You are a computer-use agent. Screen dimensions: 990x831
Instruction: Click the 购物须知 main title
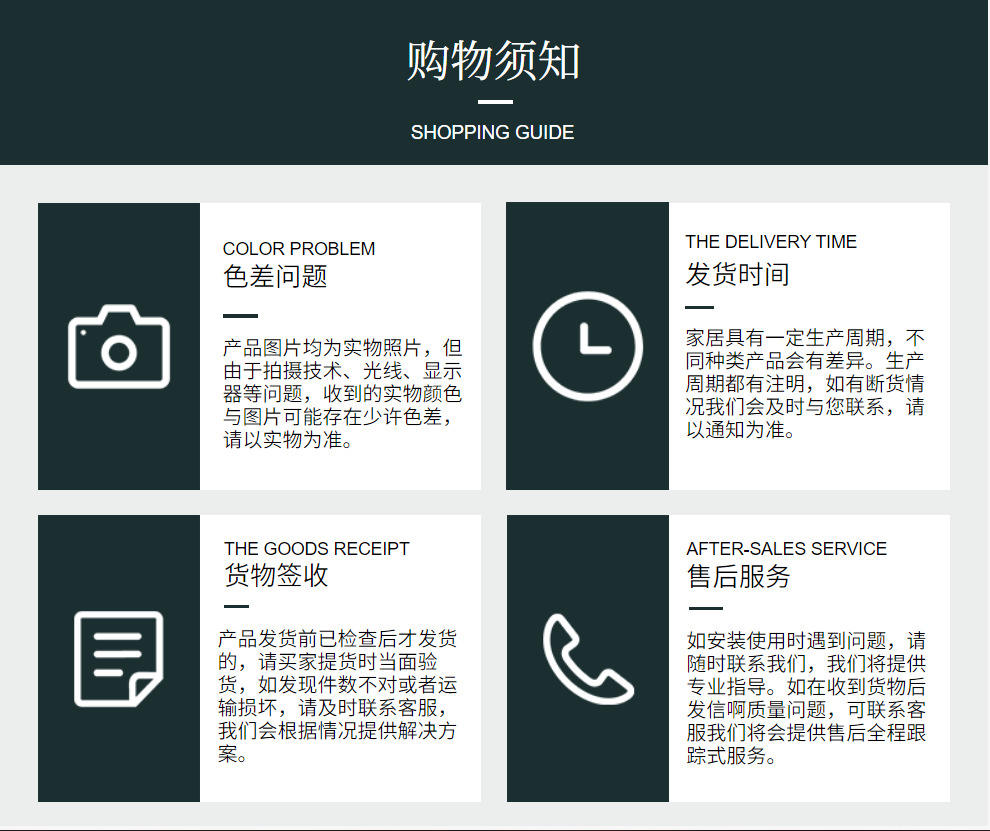[493, 60]
